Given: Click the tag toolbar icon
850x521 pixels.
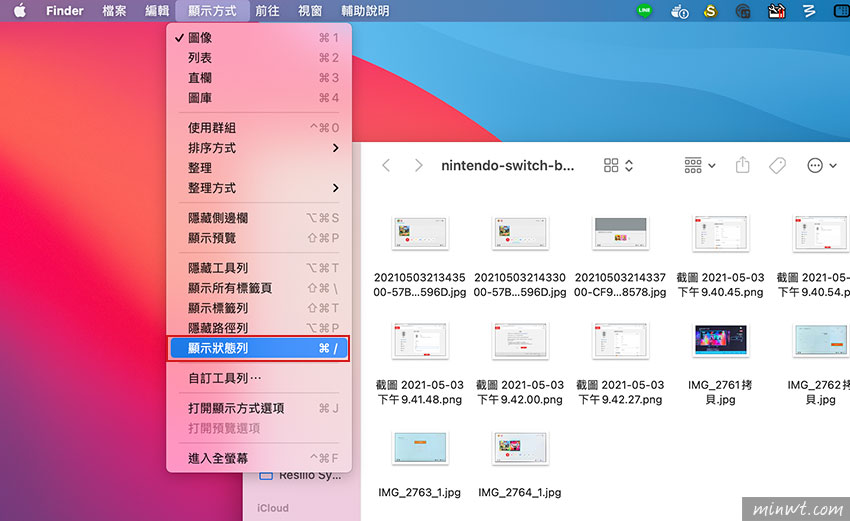Looking at the screenshot, I should [x=777, y=165].
